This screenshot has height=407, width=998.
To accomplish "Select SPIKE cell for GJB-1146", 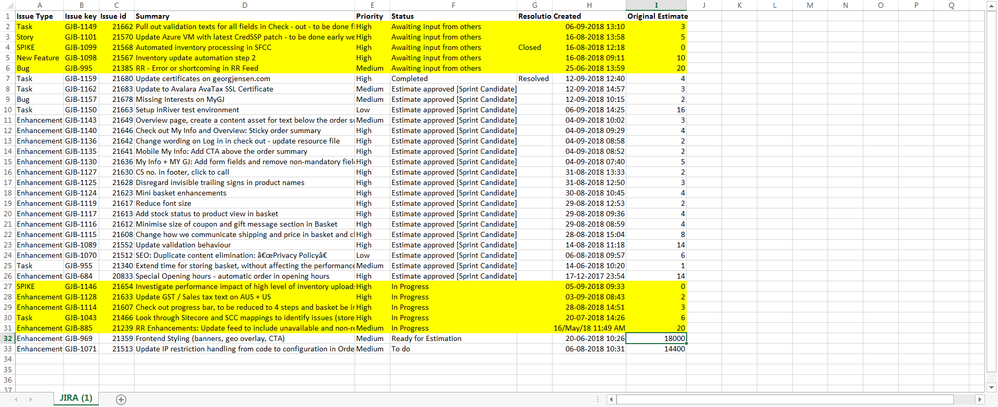I will 39,287.
